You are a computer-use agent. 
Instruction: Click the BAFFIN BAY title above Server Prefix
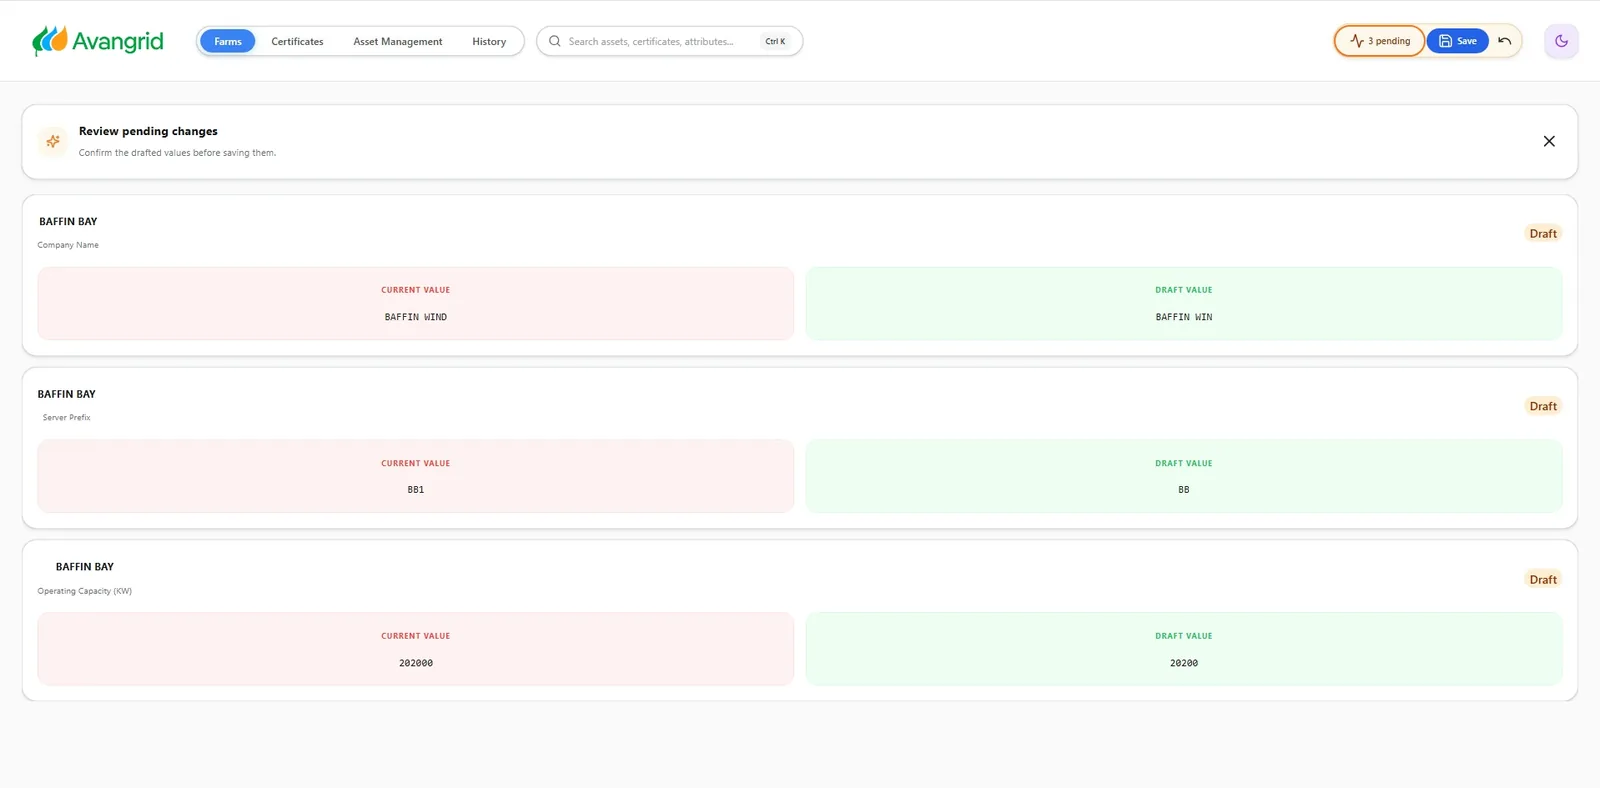[67, 394]
